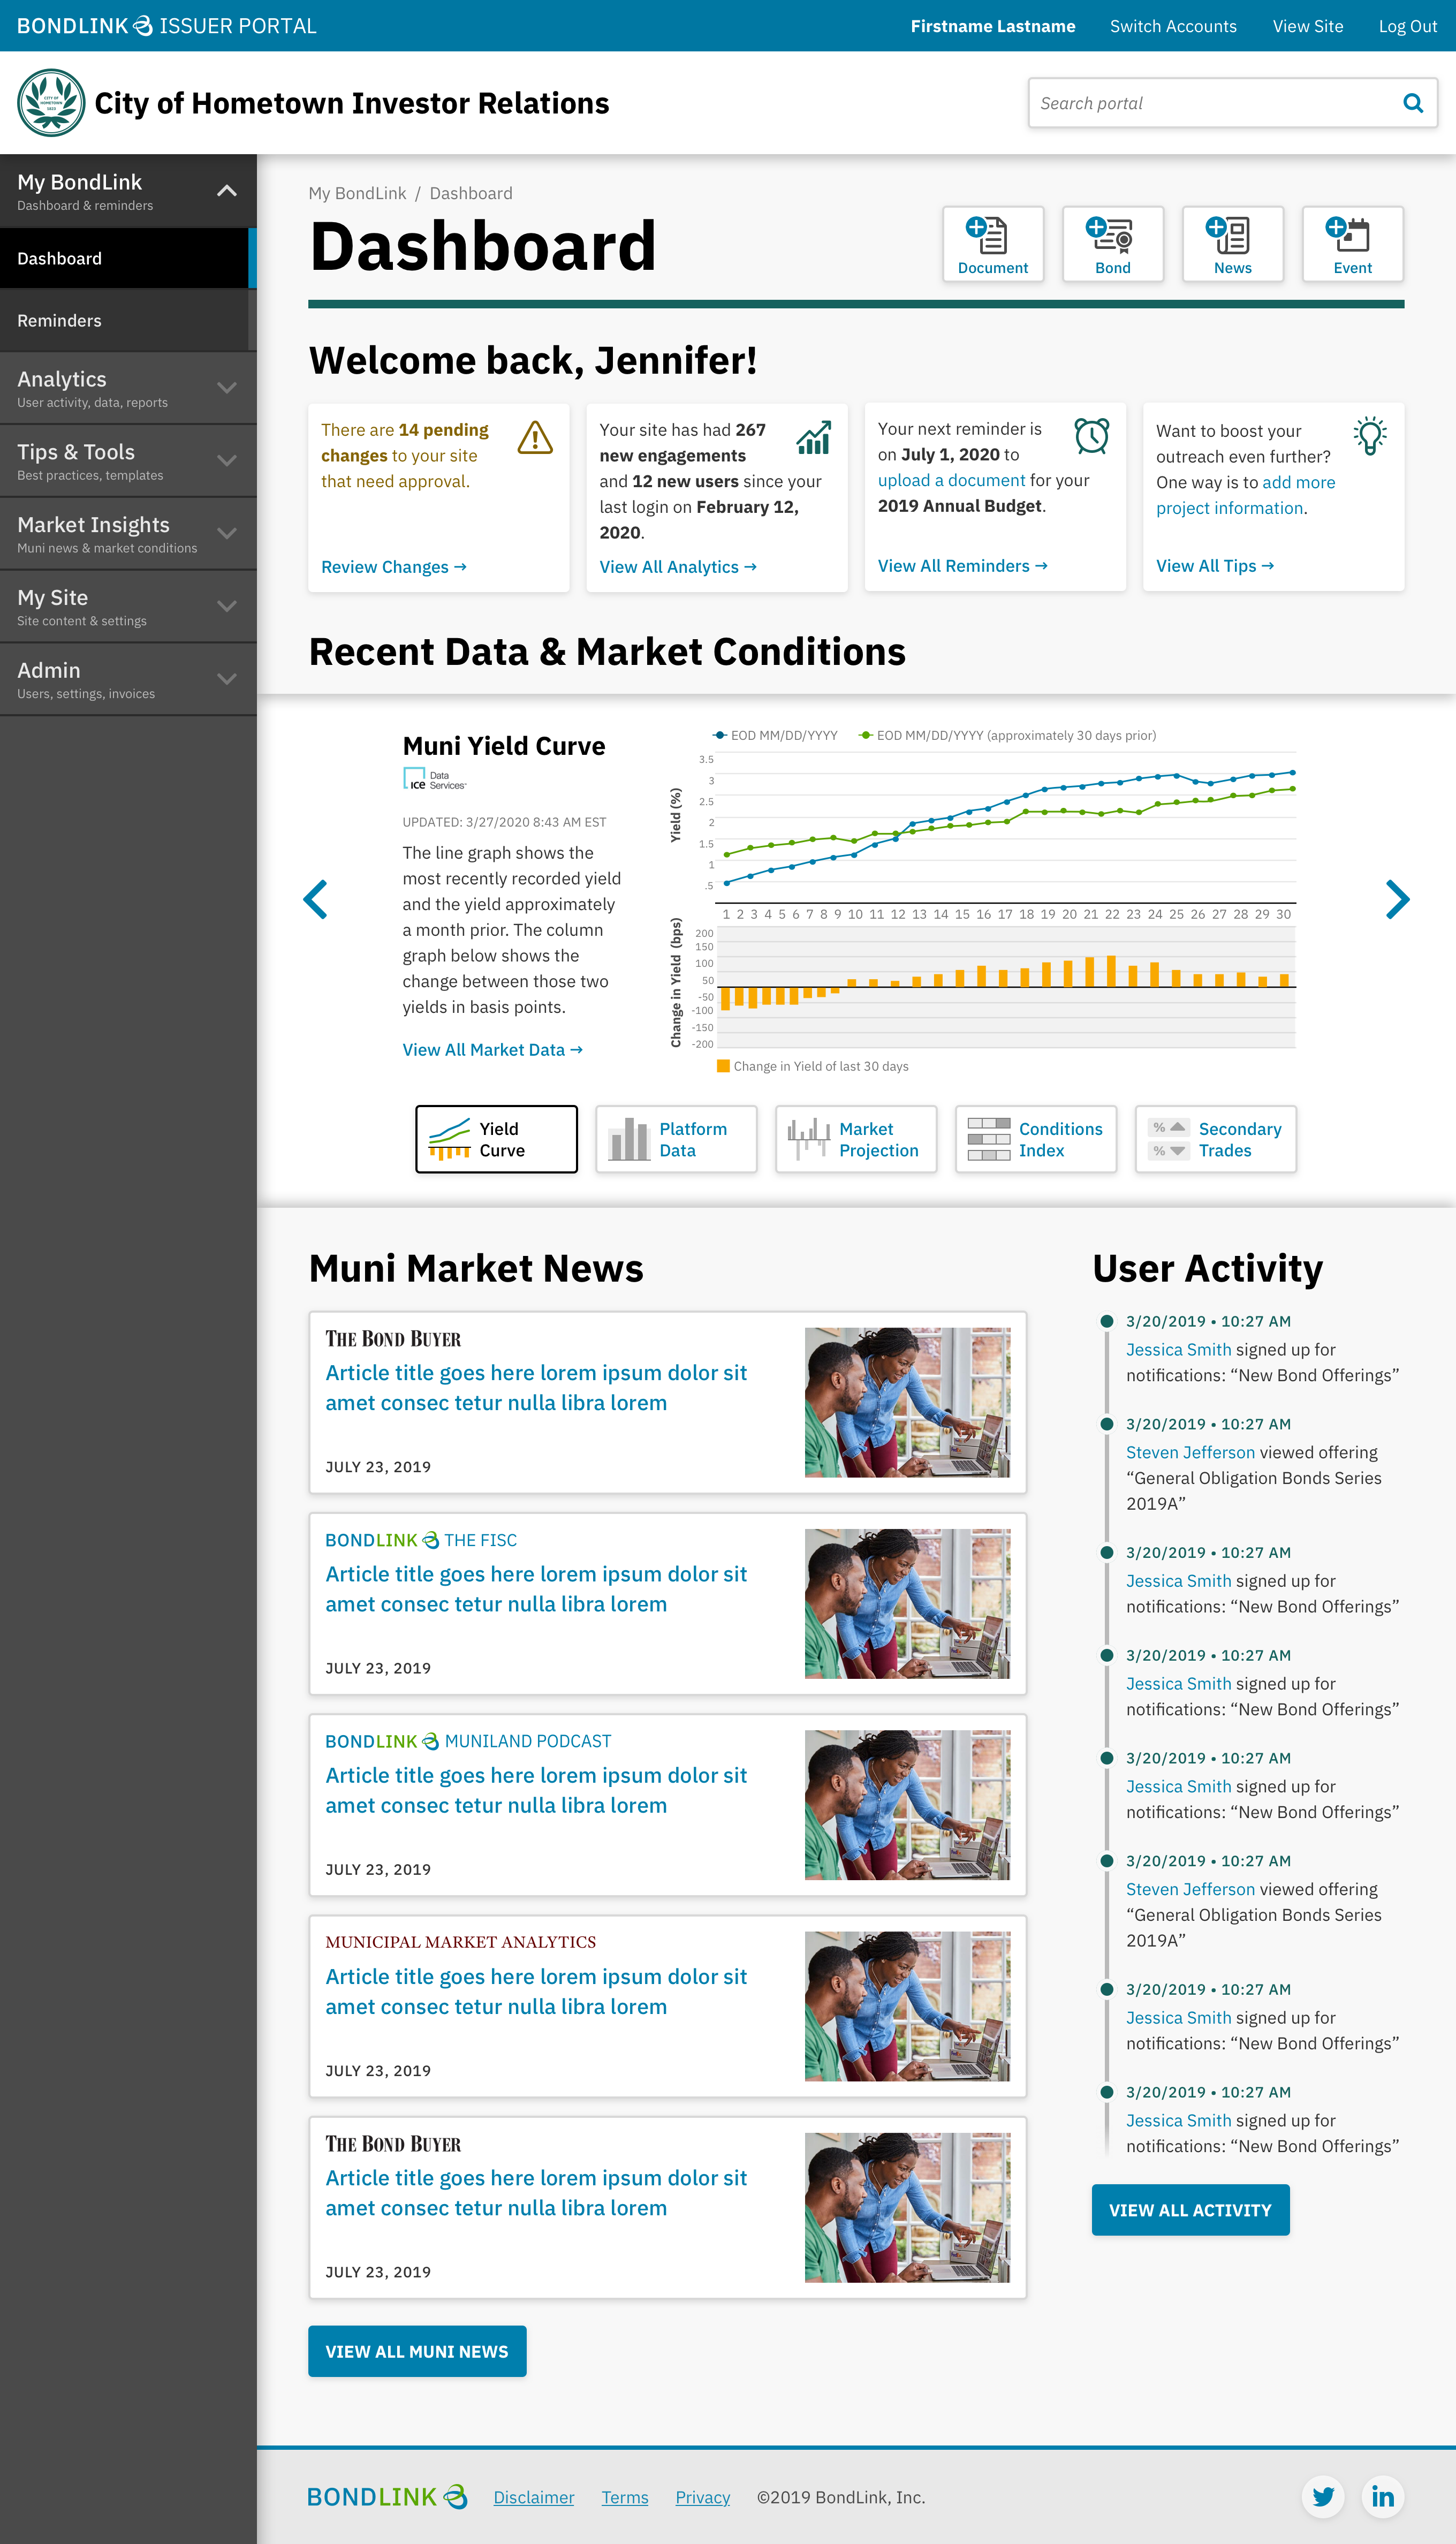Go to next market data chart

click(1397, 899)
